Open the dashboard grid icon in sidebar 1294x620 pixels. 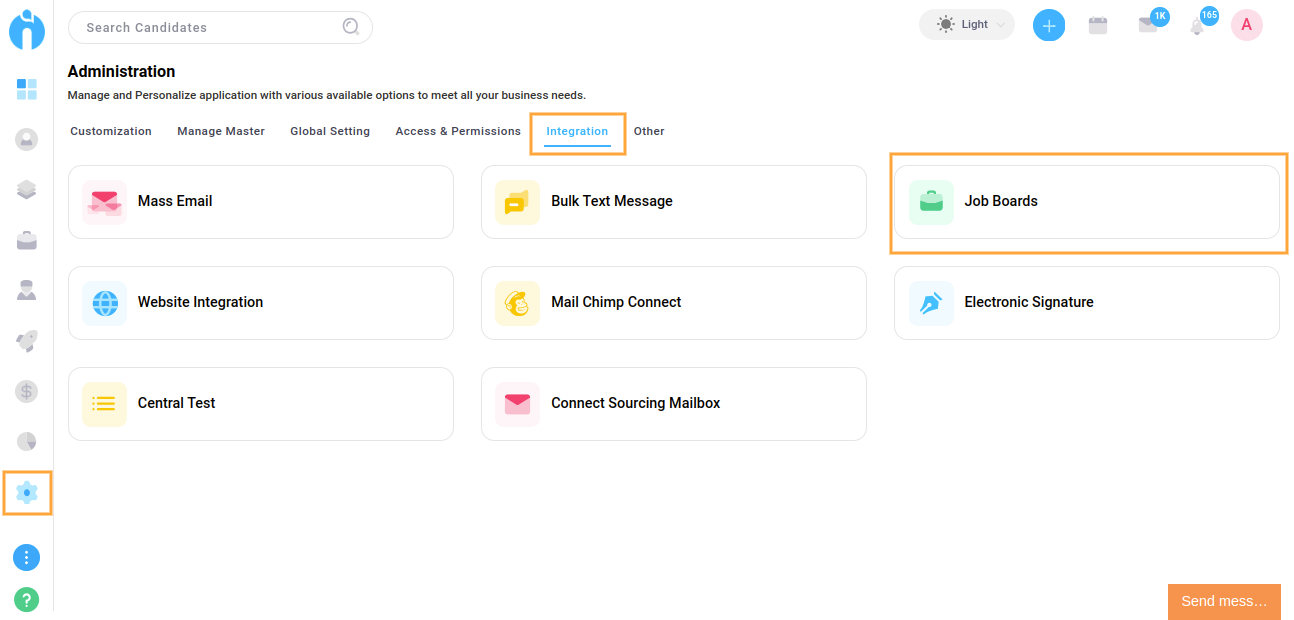point(27,90)
